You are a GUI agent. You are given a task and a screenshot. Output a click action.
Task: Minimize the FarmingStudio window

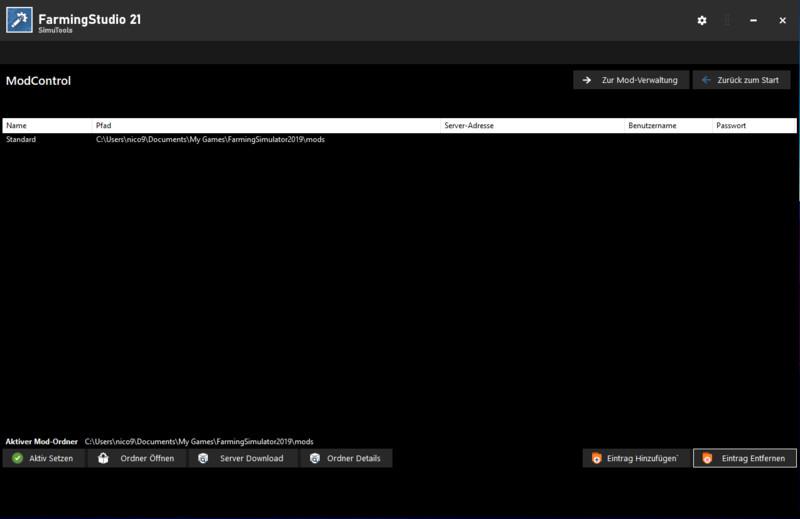(753, 21)
